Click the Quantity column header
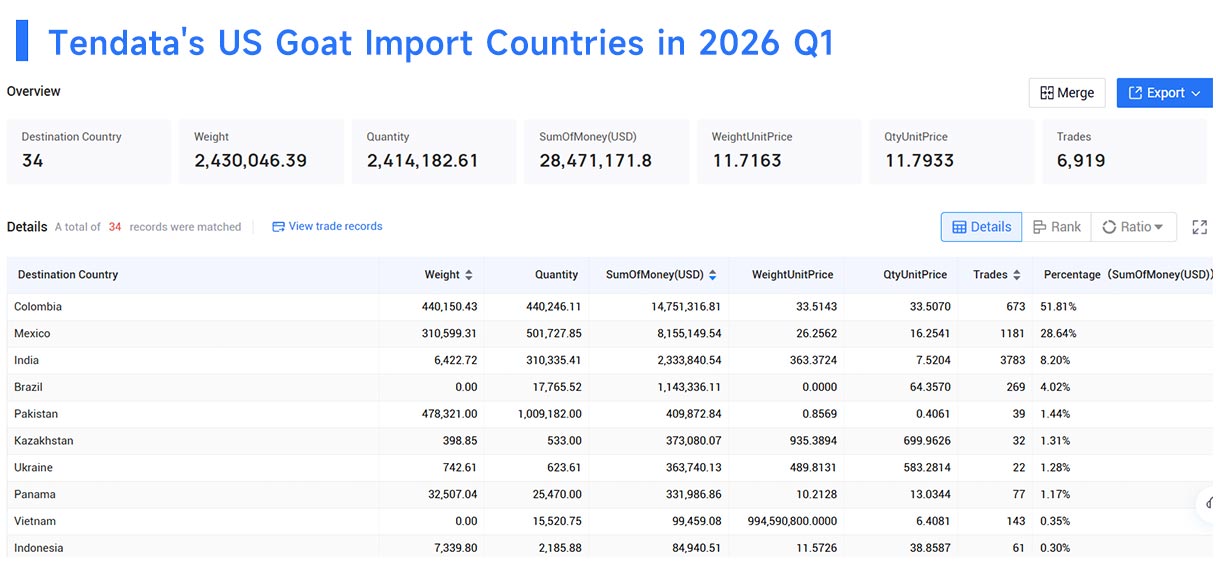This screenshot has height=567, width=1216. point(556,275)
